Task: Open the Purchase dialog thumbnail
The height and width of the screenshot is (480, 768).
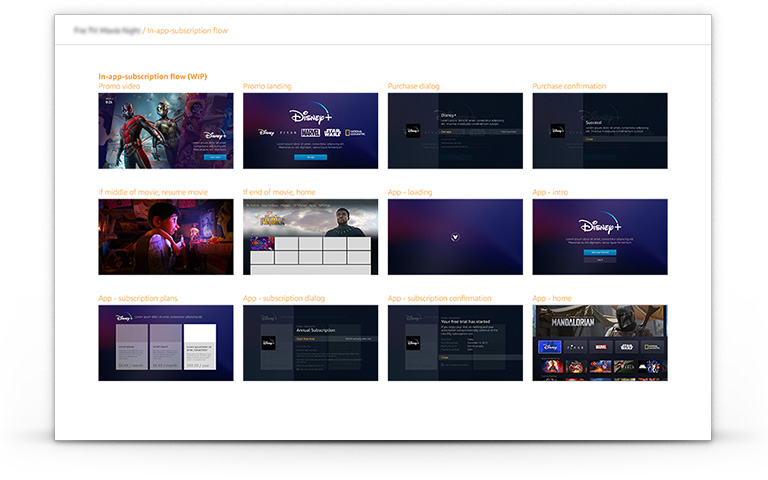Action: [x=455, y=131]
